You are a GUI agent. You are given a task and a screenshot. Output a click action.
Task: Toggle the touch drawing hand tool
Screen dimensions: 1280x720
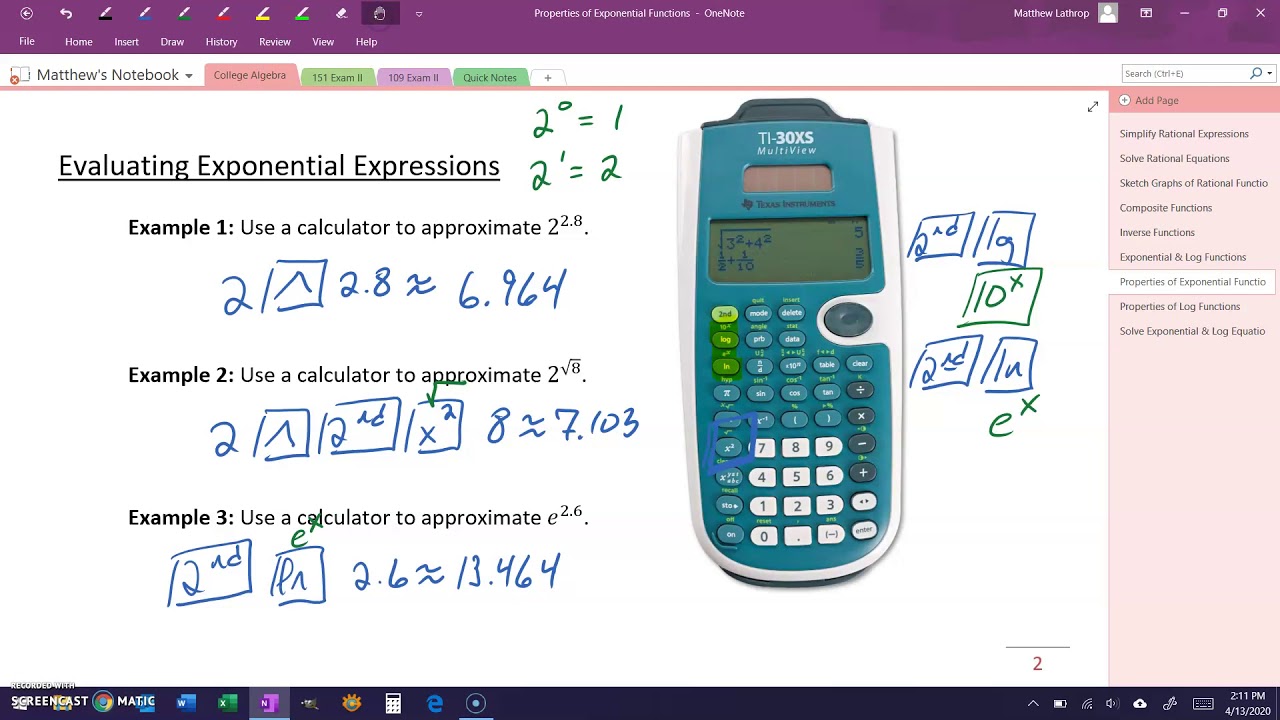coord(380,13)
